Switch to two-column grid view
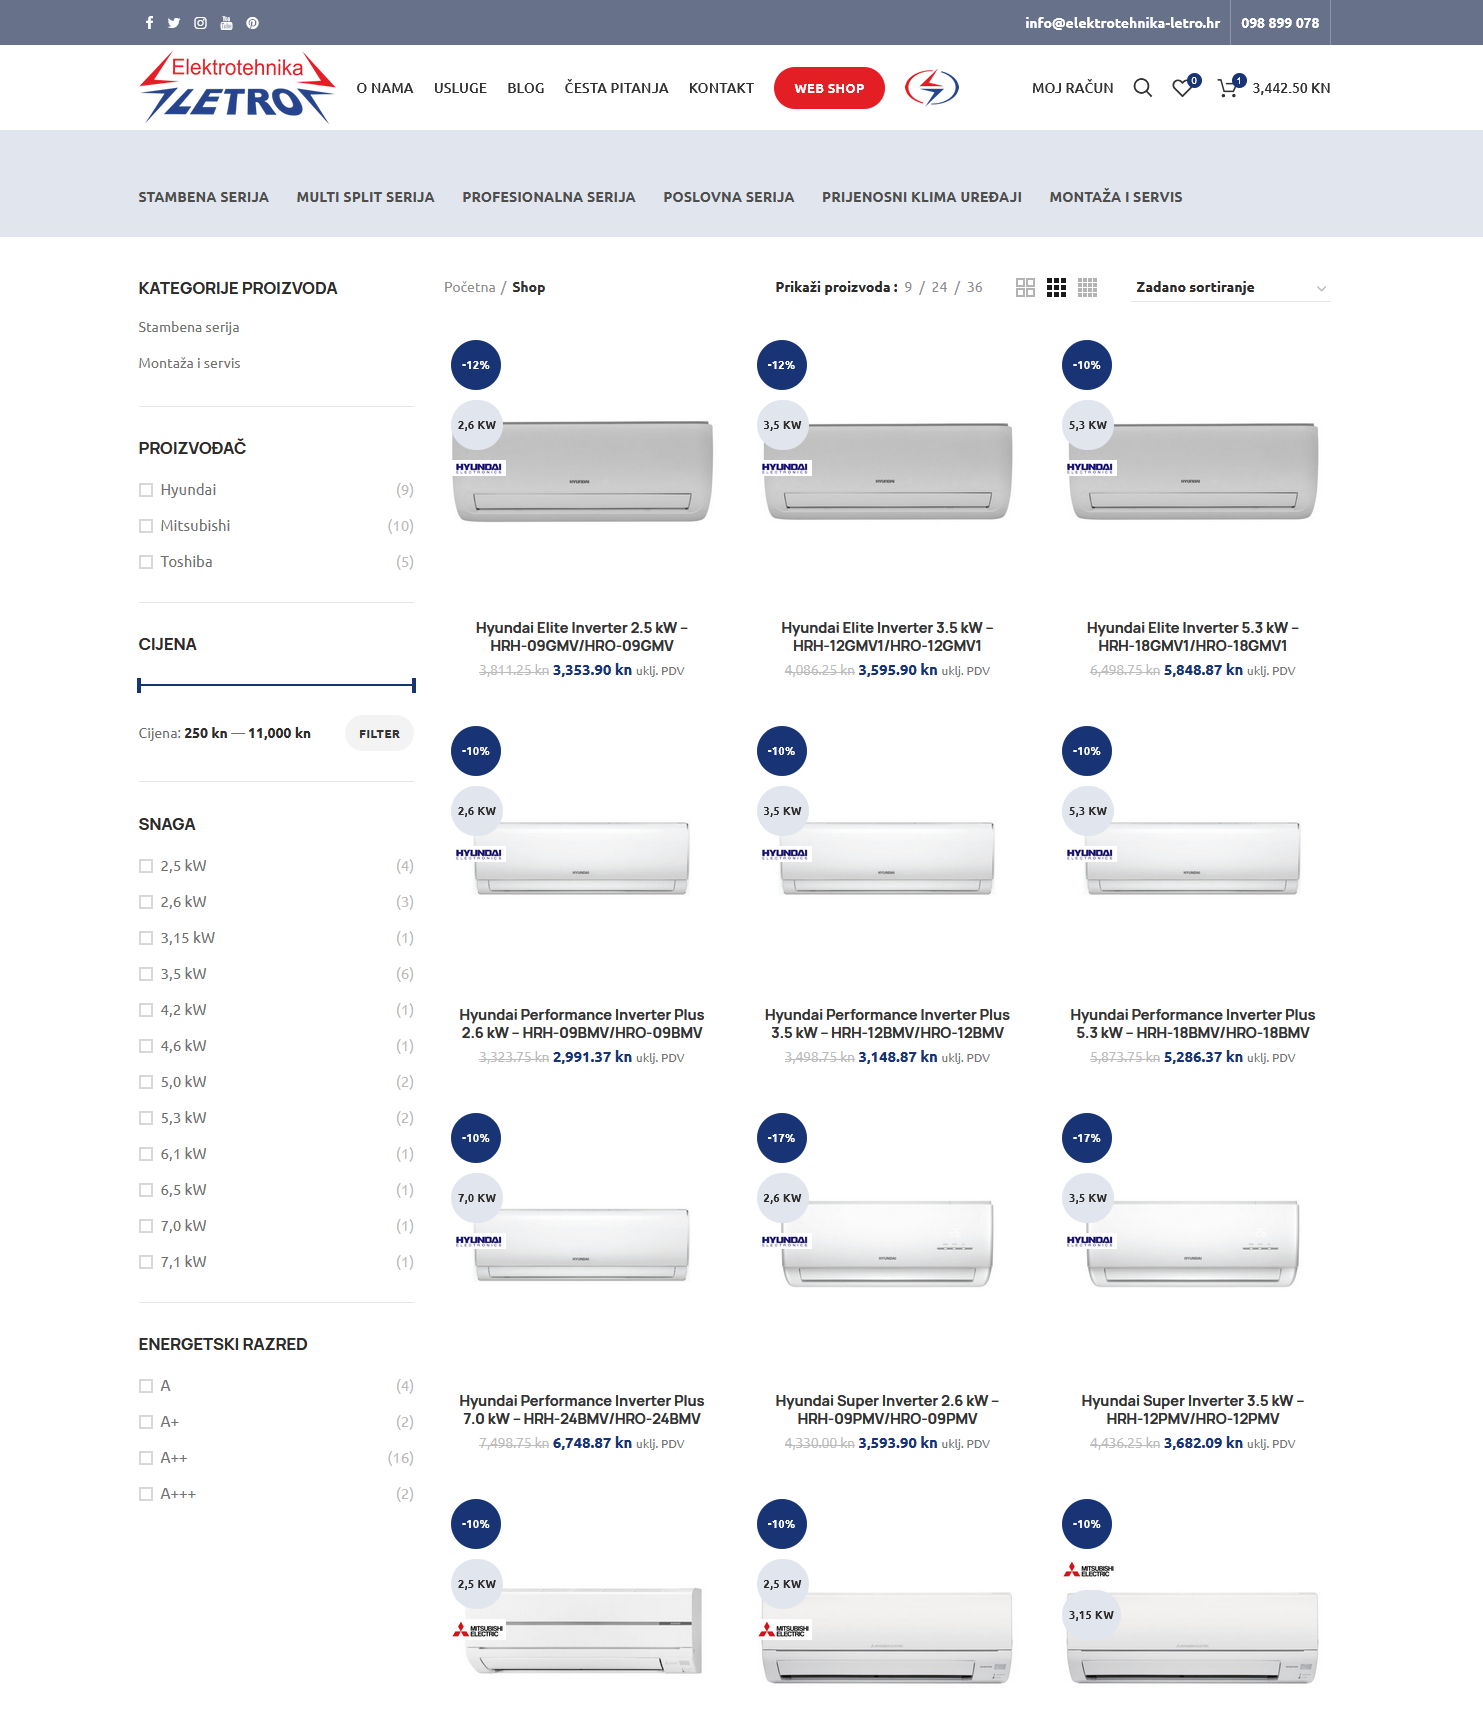The width and height of the screenshot is (1483, 1717). (x=1025, y=288)
